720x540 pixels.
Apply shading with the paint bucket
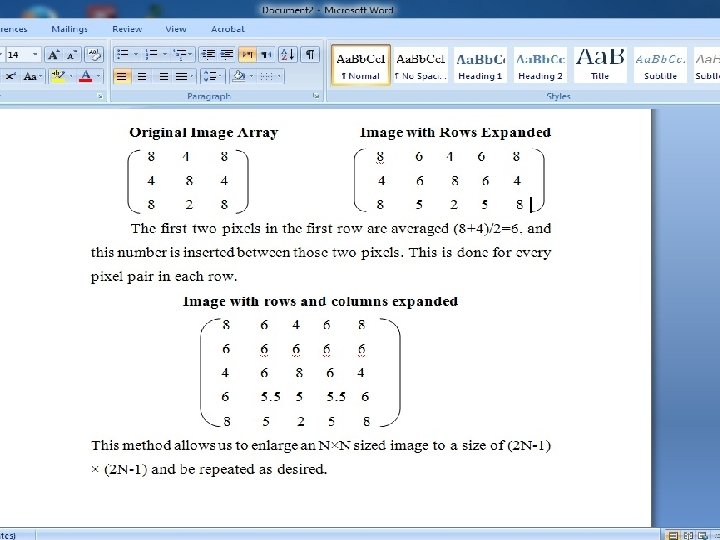[x=238, y=76]
